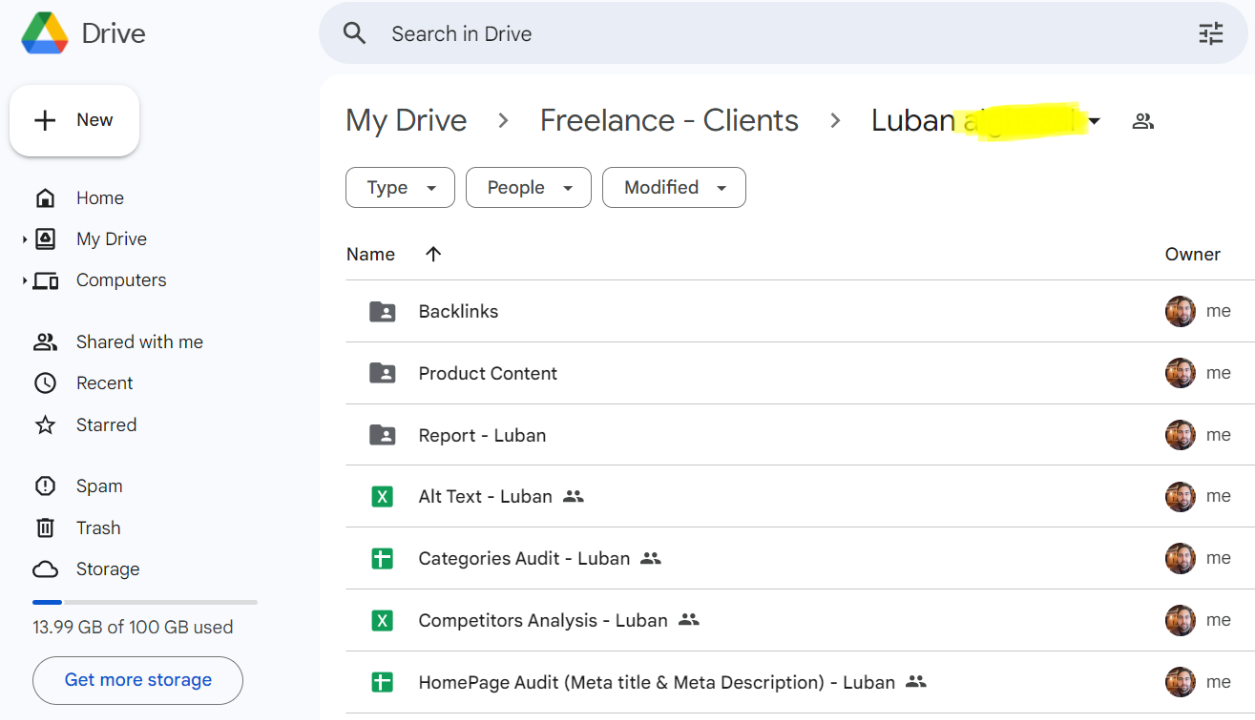
Task: Open Starred in the sidebar
Action: click(106, 425)
